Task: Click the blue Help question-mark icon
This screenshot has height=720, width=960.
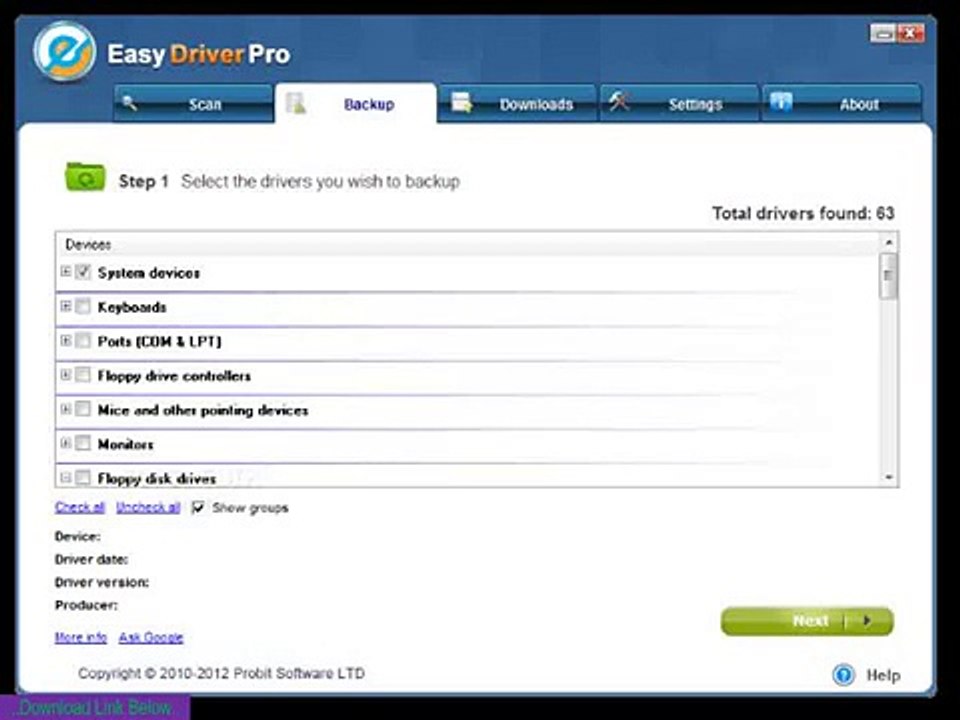Action: coord(844,675)
